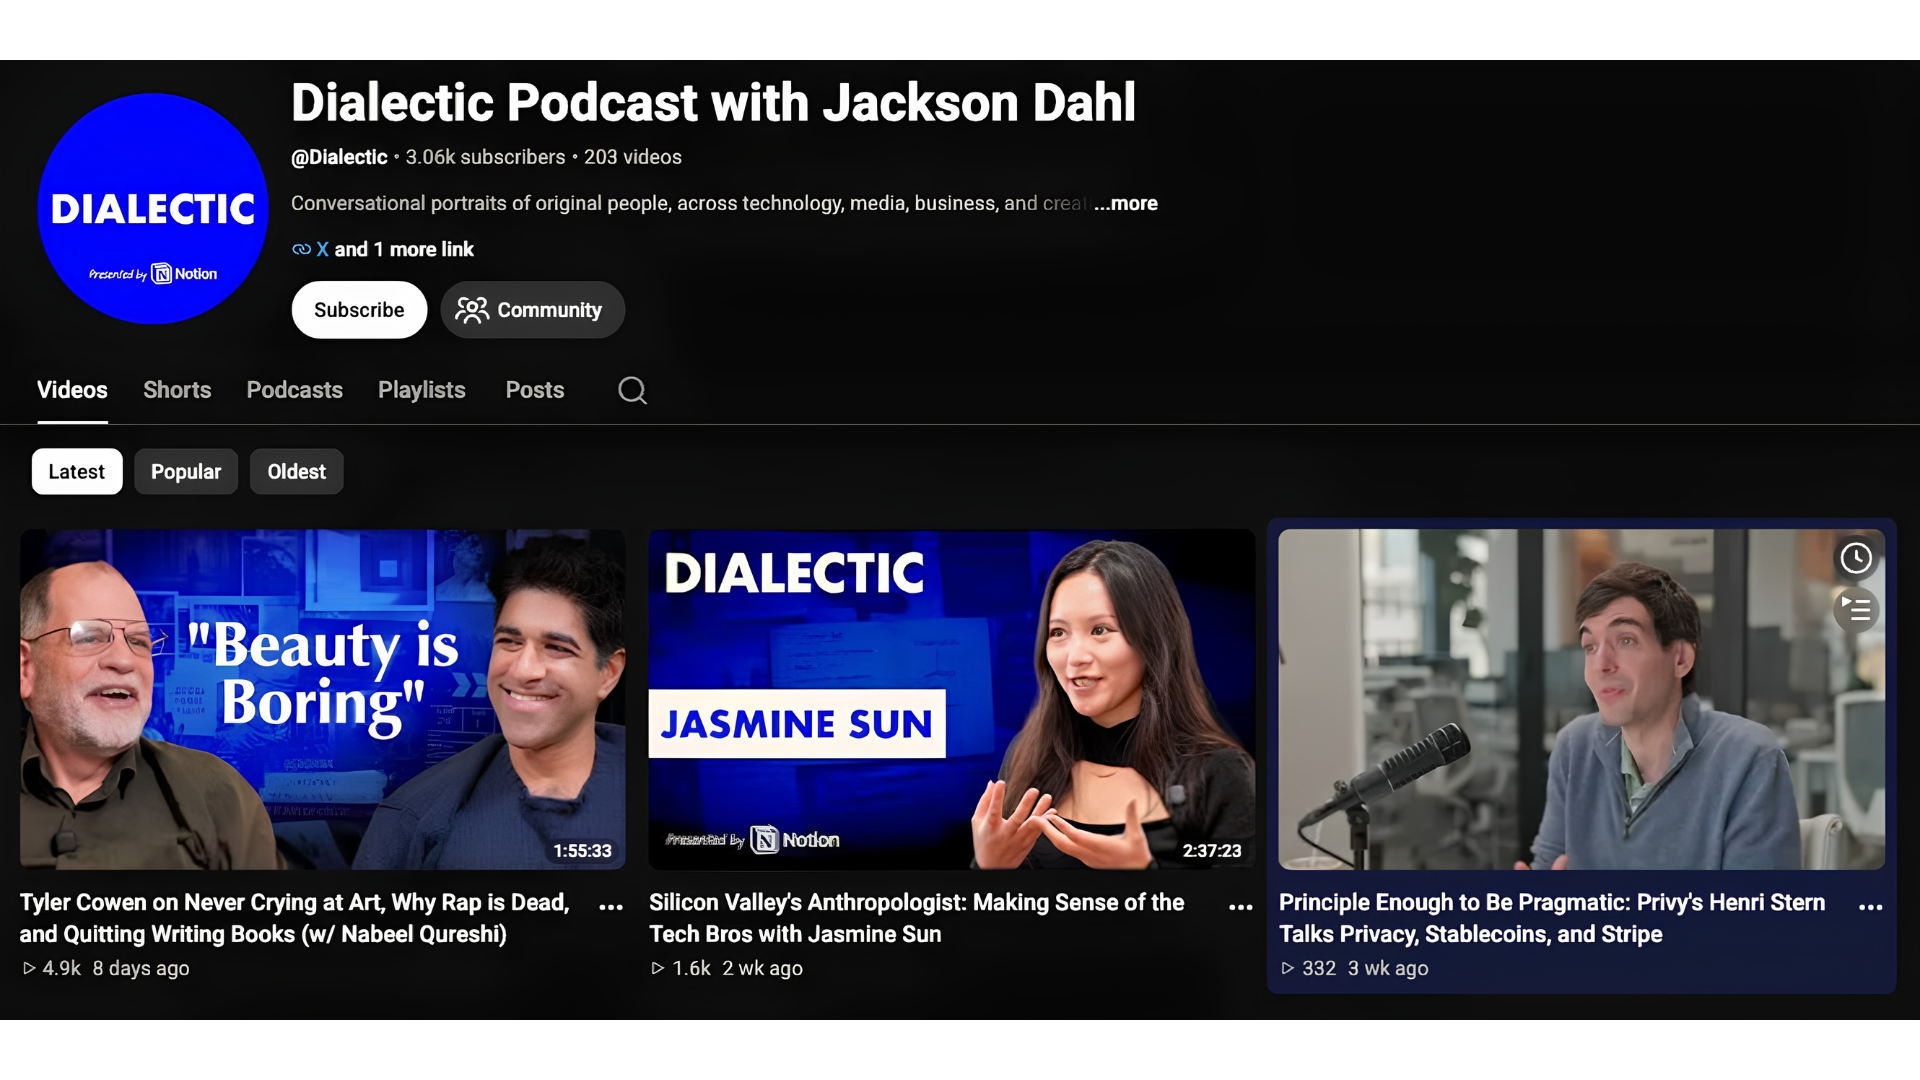Screen dimensions: 1920x1080
Task: Open the Playlists tab
Action: click(422, 390)
